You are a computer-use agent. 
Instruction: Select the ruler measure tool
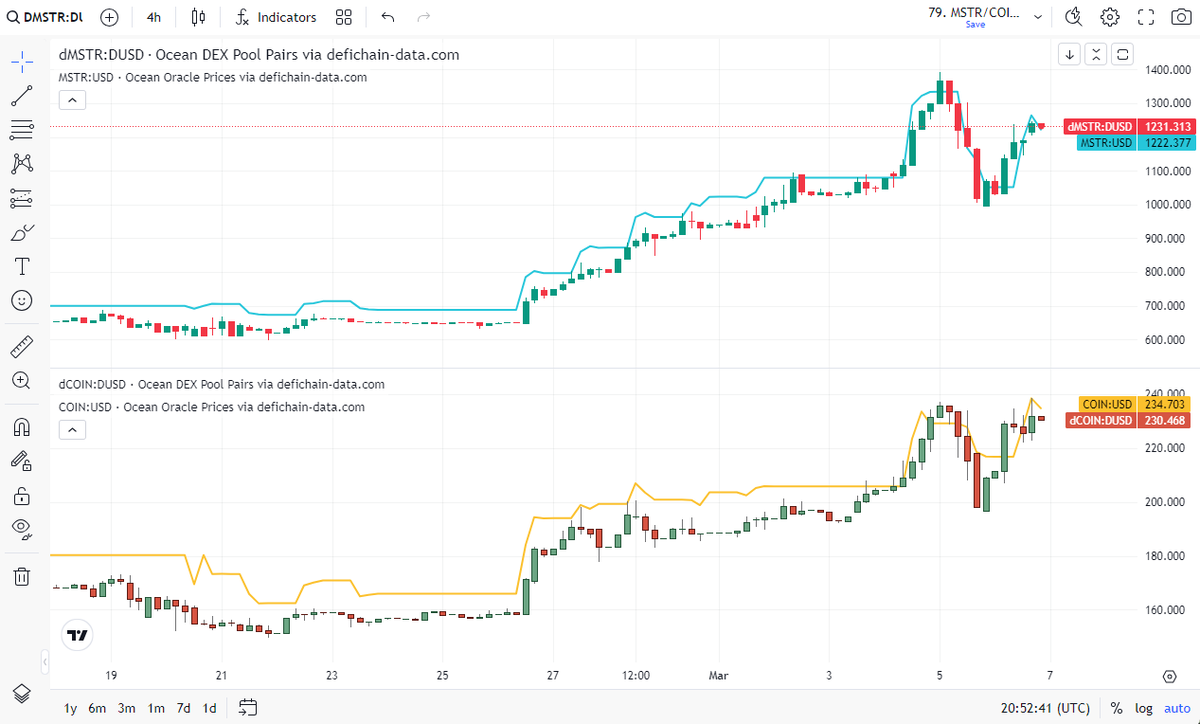pyautogui.click(x=22, y=347)
